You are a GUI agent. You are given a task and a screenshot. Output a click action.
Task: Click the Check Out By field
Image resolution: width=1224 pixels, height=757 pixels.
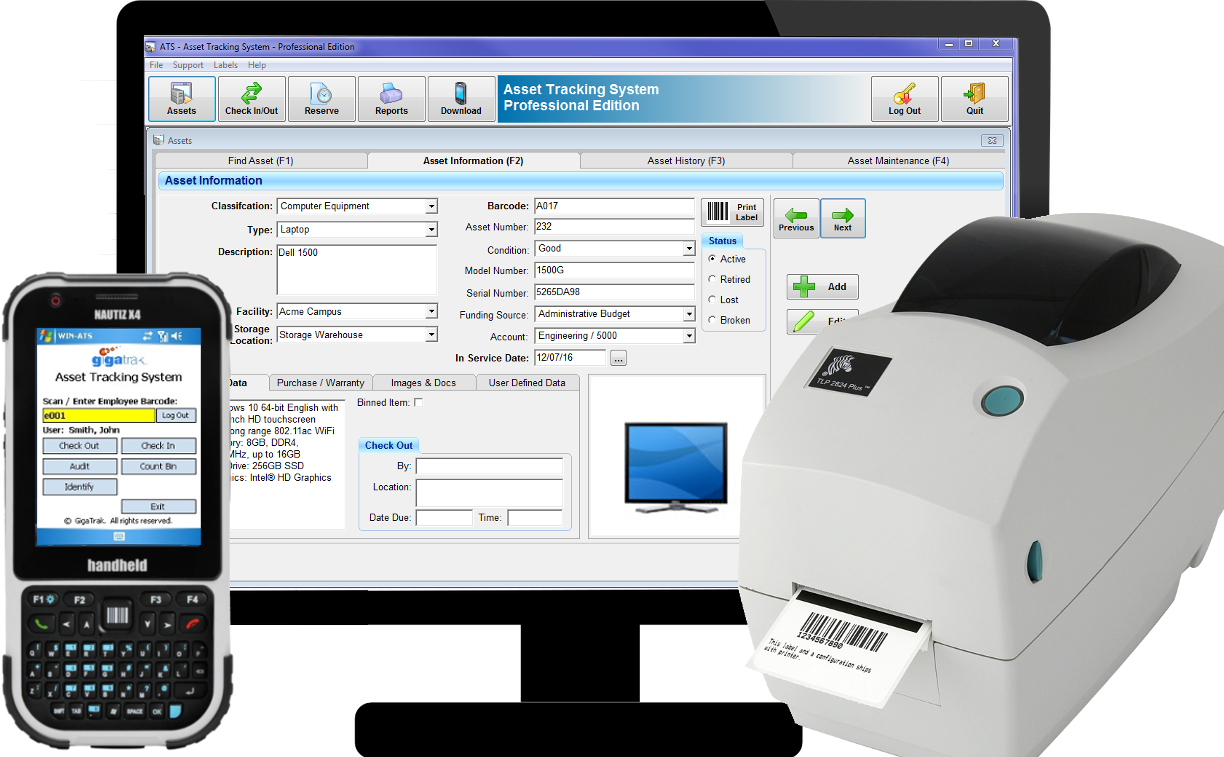tap(489, 466)
